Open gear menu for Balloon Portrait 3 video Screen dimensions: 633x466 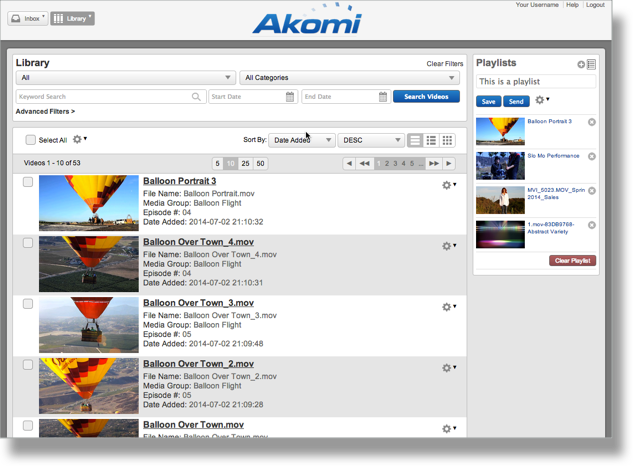click(x=448, y=185)
